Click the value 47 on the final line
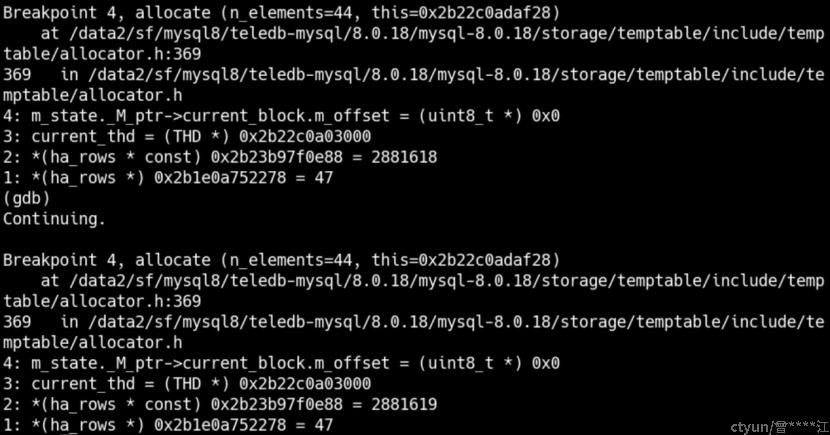The width and height of the screenshot is (830, 435). (x=323, y=425)
